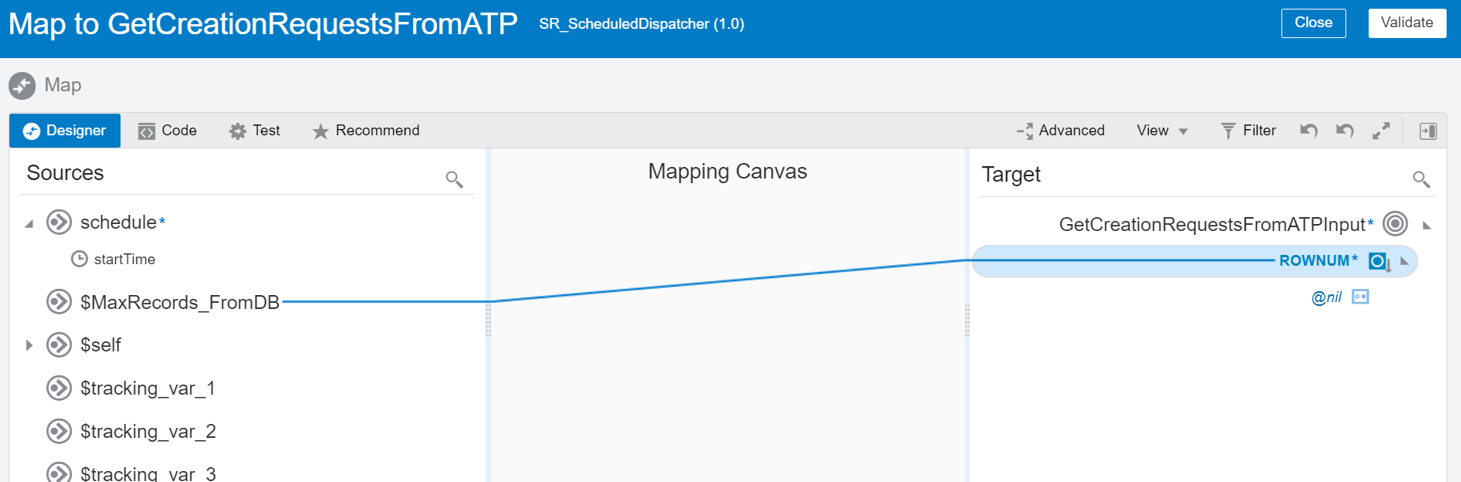The width and height of the screenshot is (1461, 482).
Task: Switch to the Code tab
Action: (x=167, y=131)
